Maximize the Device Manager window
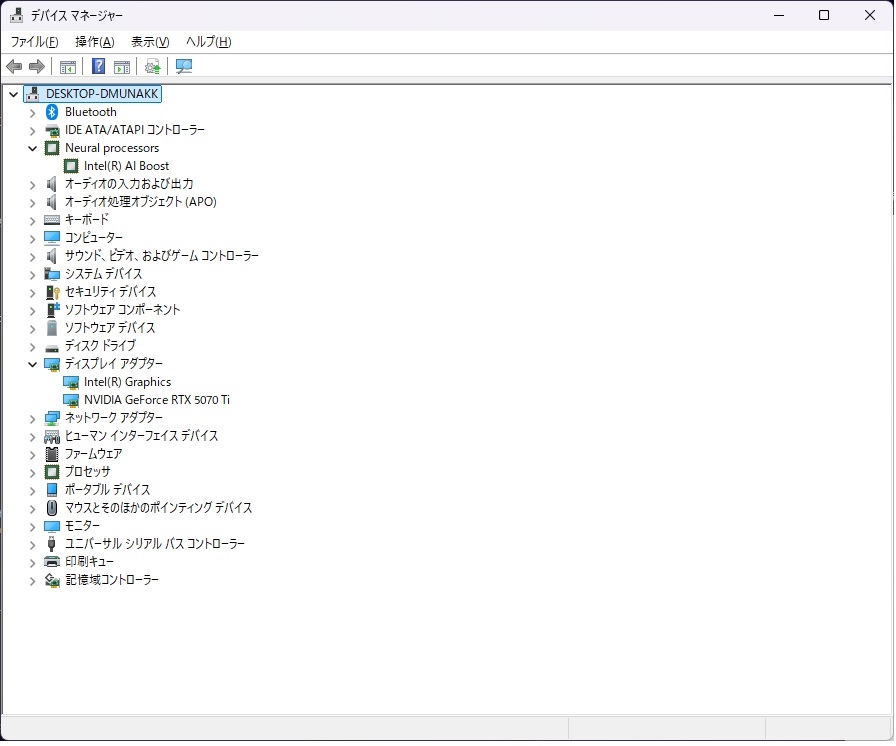 824,15
